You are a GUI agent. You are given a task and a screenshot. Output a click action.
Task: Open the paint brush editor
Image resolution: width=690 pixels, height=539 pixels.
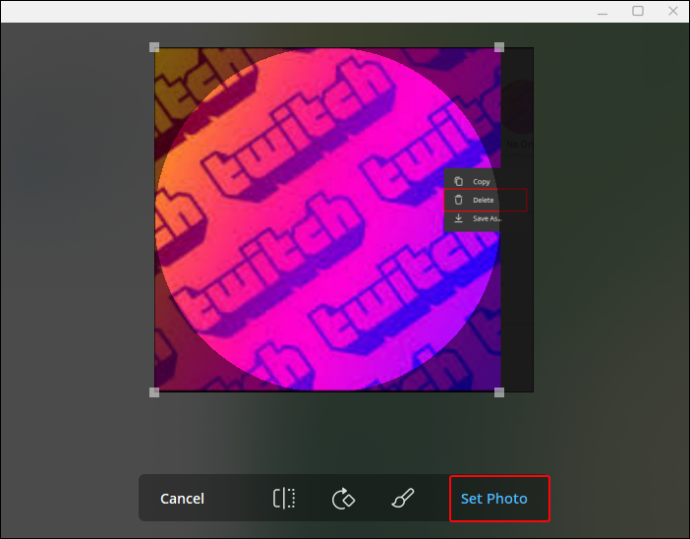[402, 498]
